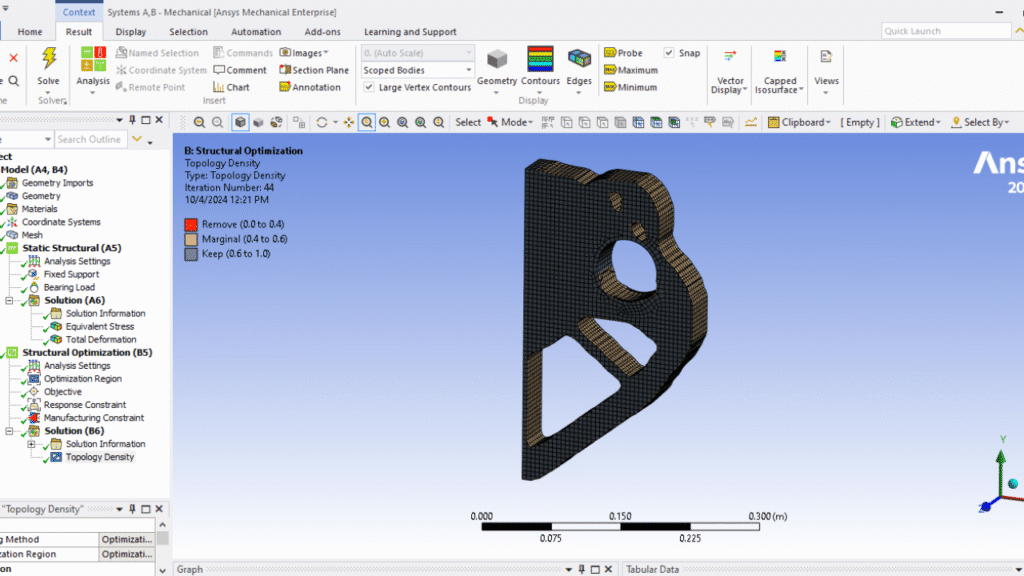Click the Geometry display icon
This screenshot has height=576, width=1024.
pos(496,60)
